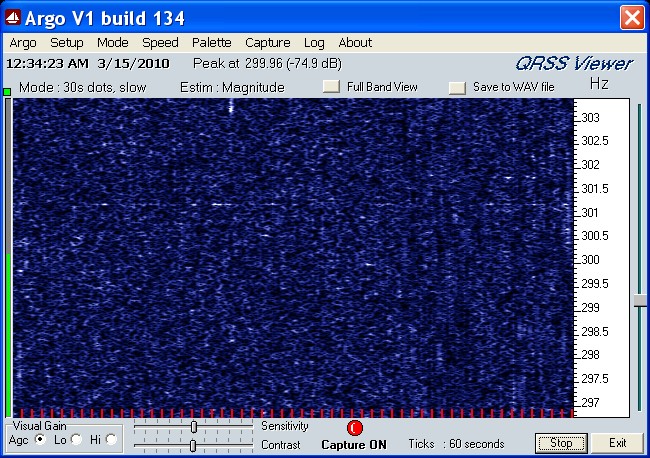
Task: Click the 301.5 Hz scale label
Action: coord(595,189)
